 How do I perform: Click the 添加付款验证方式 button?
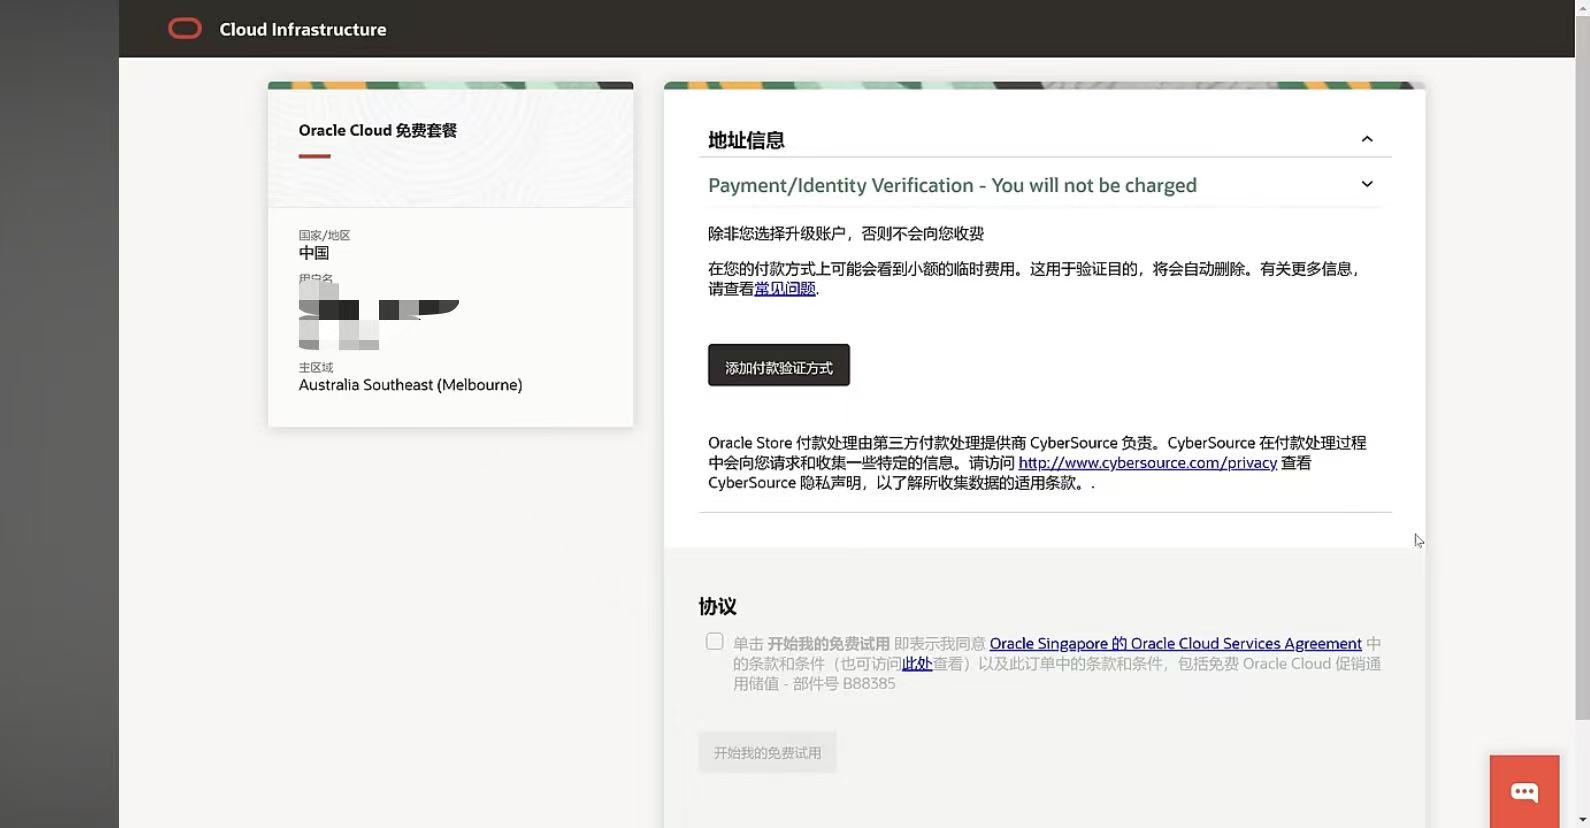click(x=779, y=365)
